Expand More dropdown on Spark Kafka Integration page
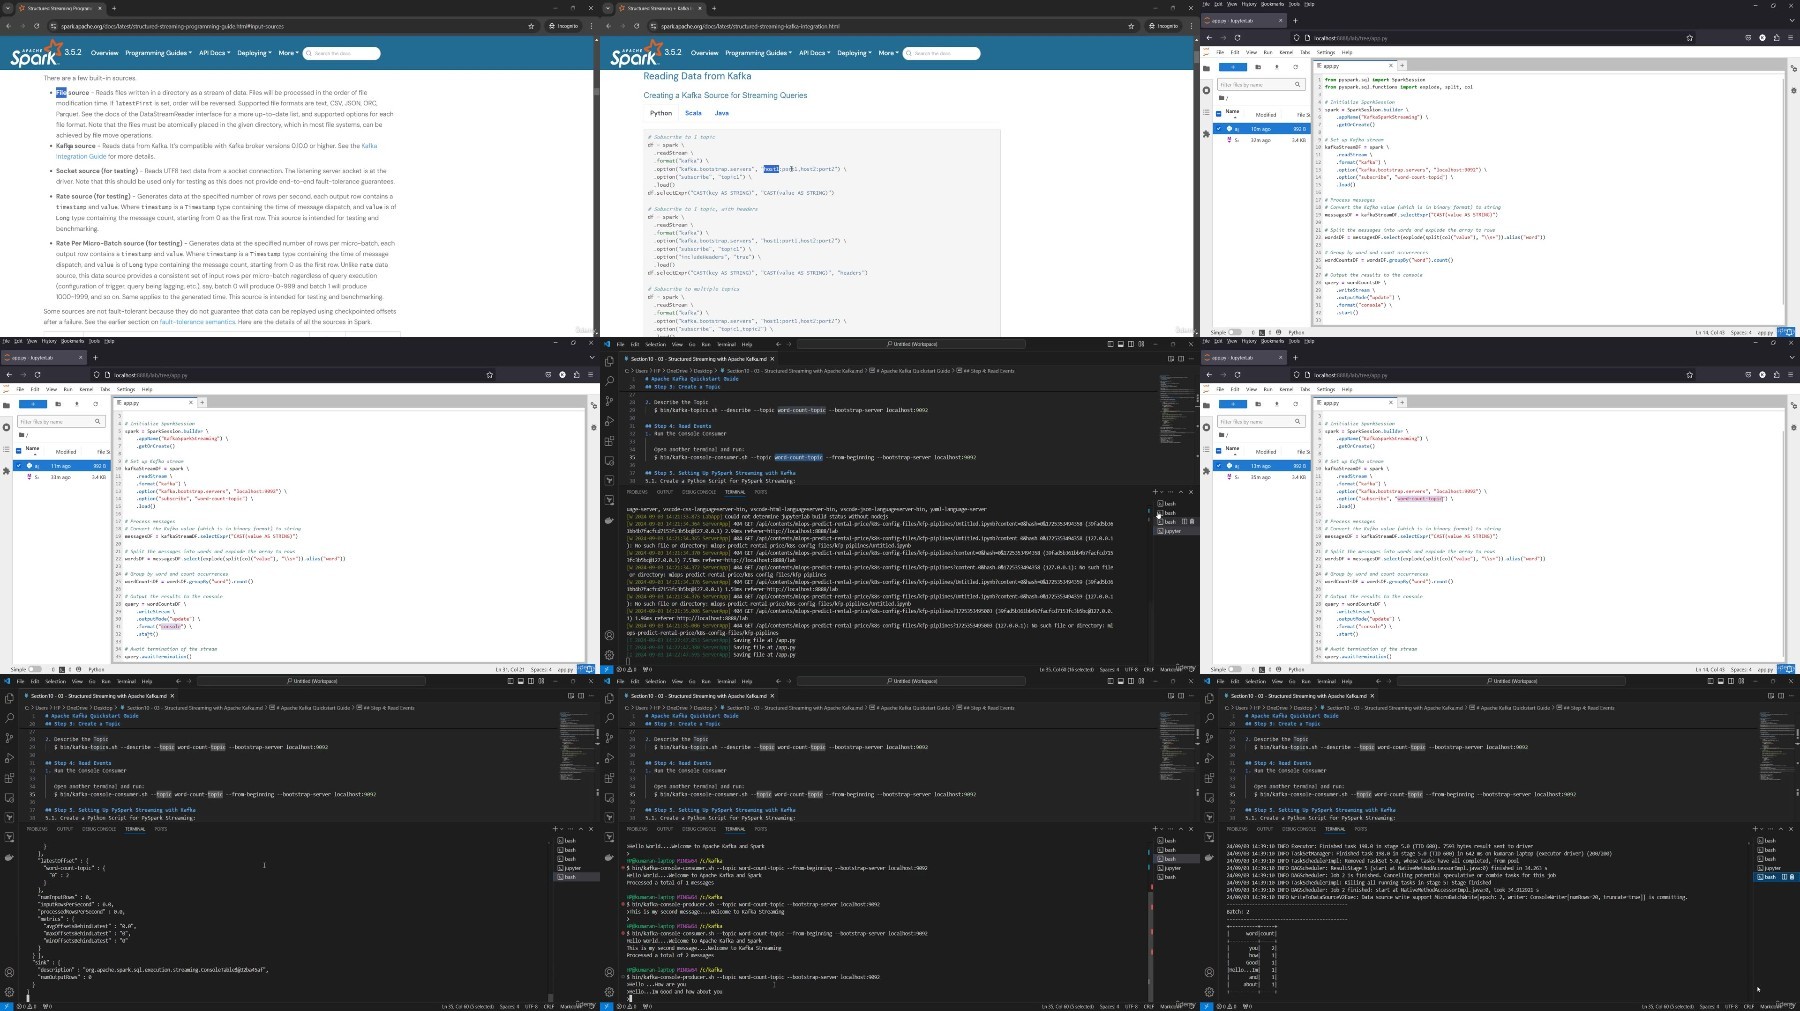 (x=888, y=53)
